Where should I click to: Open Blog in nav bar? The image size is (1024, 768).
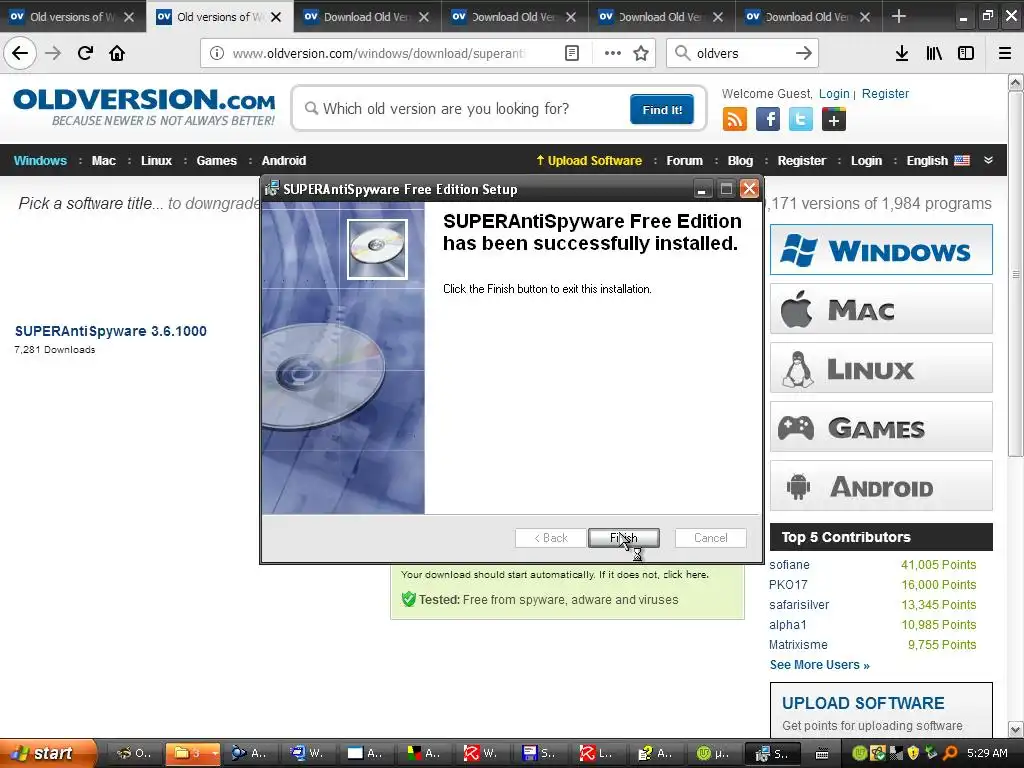(740, 161)
